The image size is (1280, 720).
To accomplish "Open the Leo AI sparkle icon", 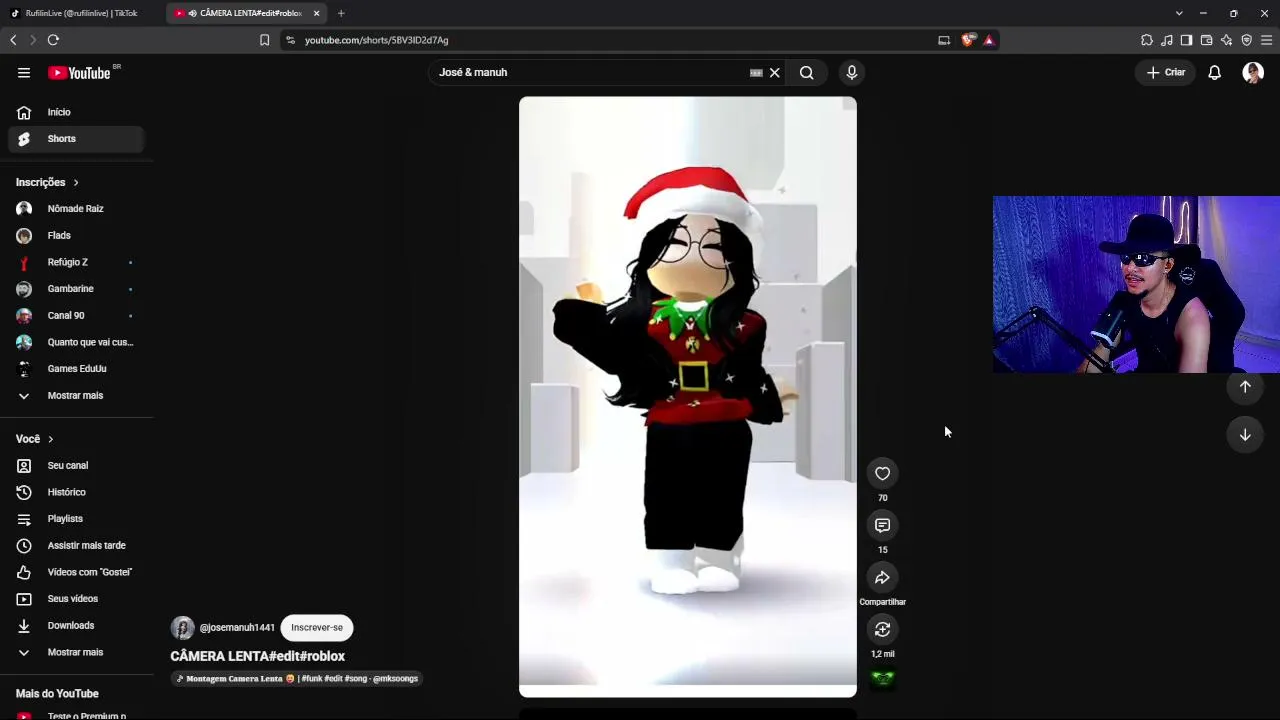I will pos(1226,40).
